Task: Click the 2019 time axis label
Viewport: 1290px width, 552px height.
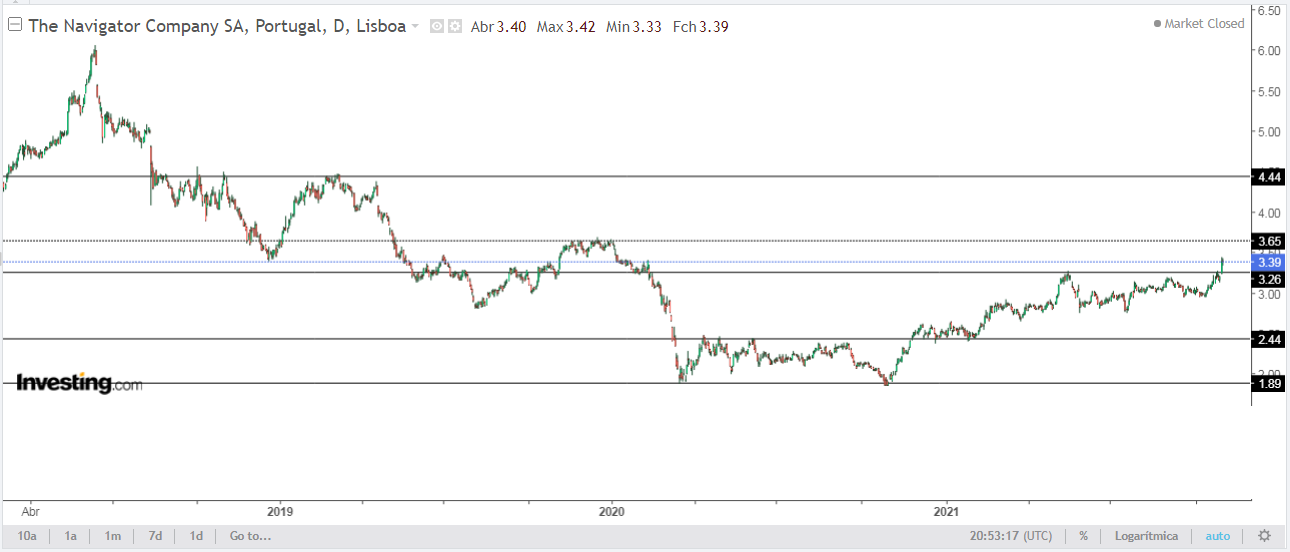Action: (279, 511)
